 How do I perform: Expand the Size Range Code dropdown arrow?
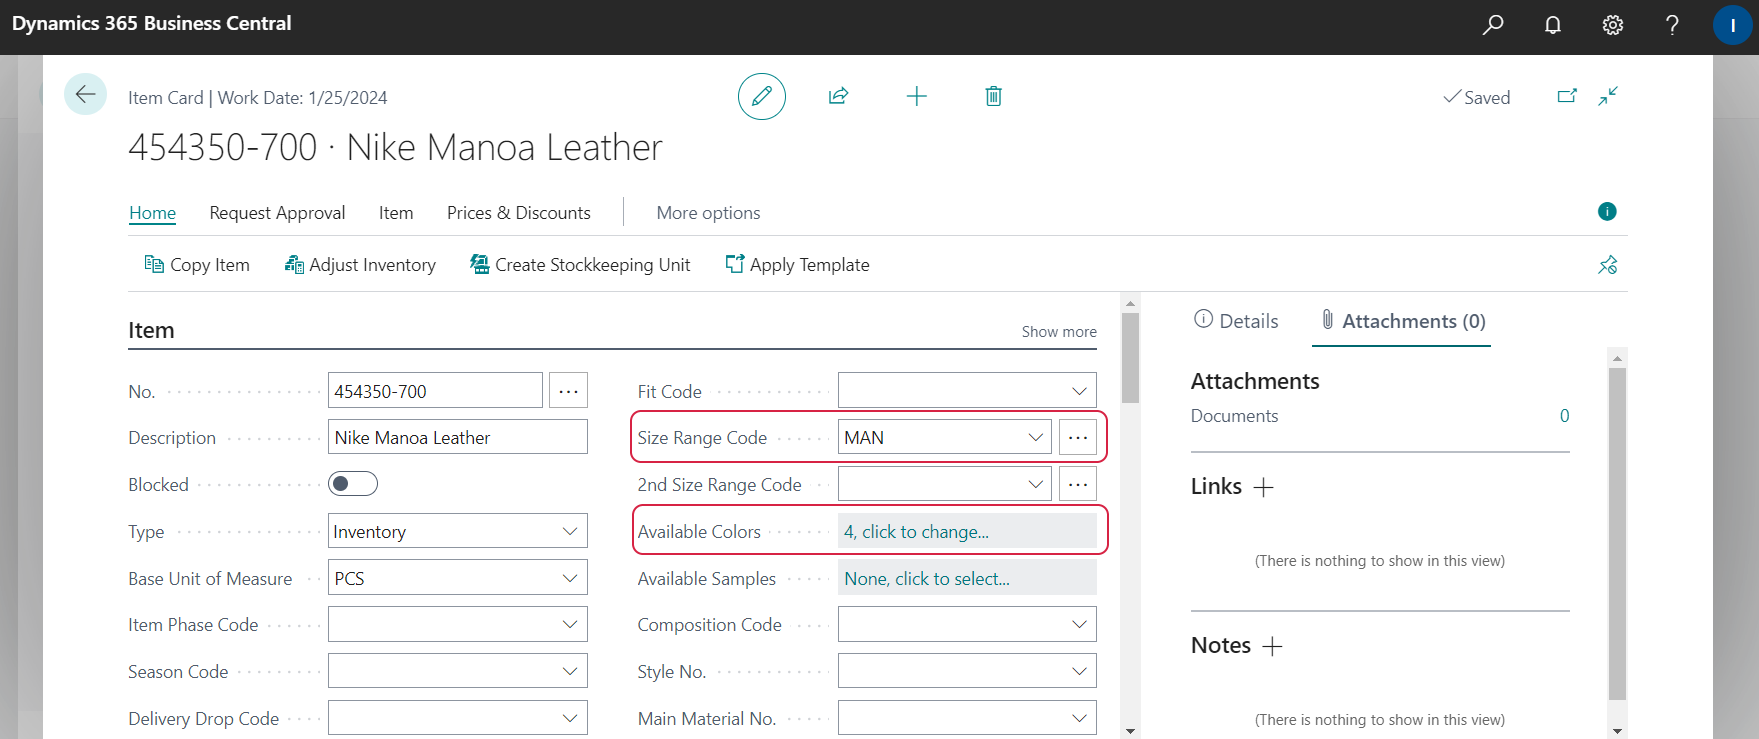pos(1036,437)
